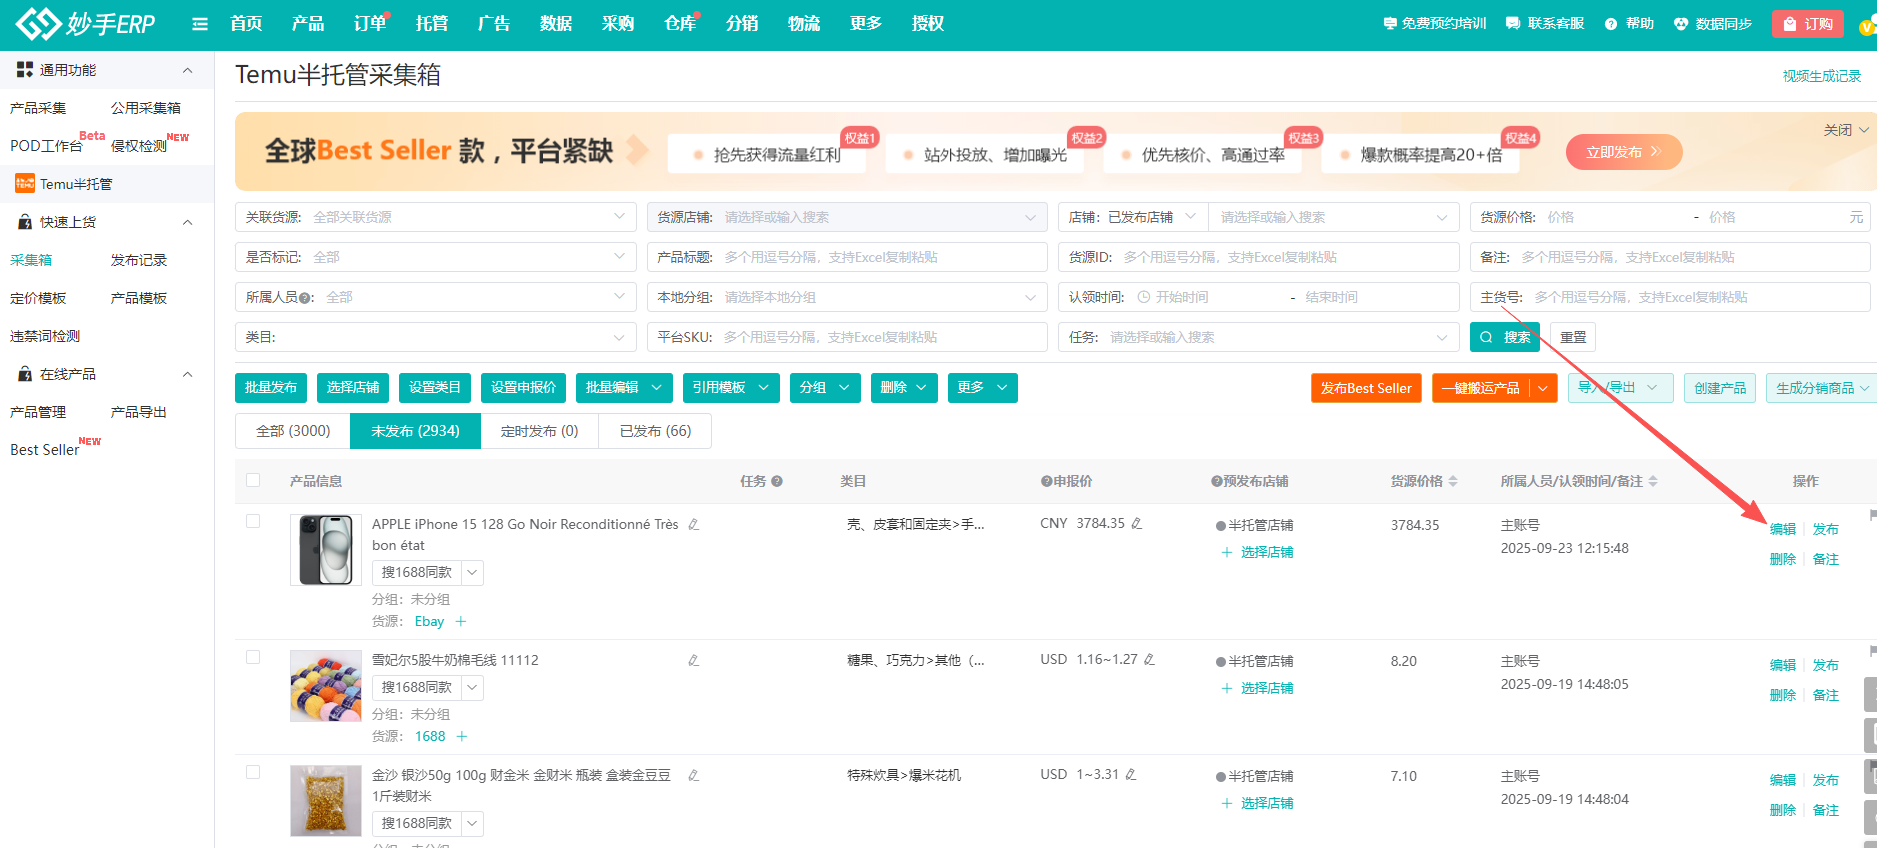Click the 批量发布 button
The height and width of the screenshot is (848, 1877).
271,388
